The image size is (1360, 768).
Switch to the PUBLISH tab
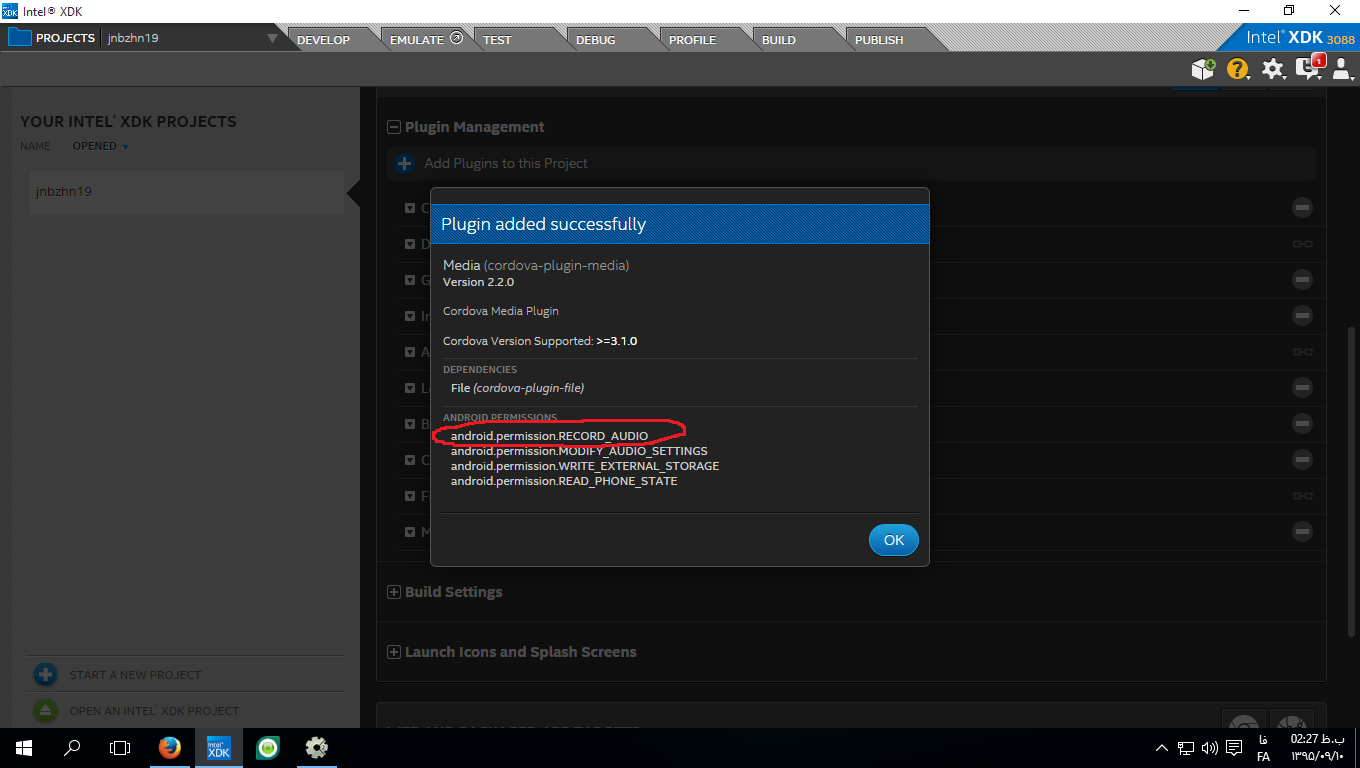click(879, 40)
